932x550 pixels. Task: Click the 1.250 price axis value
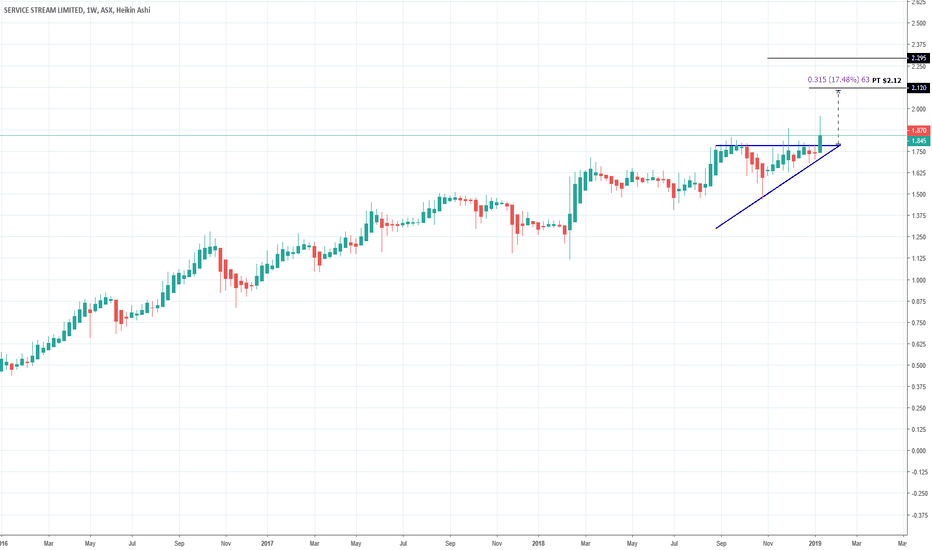[918, 237]
